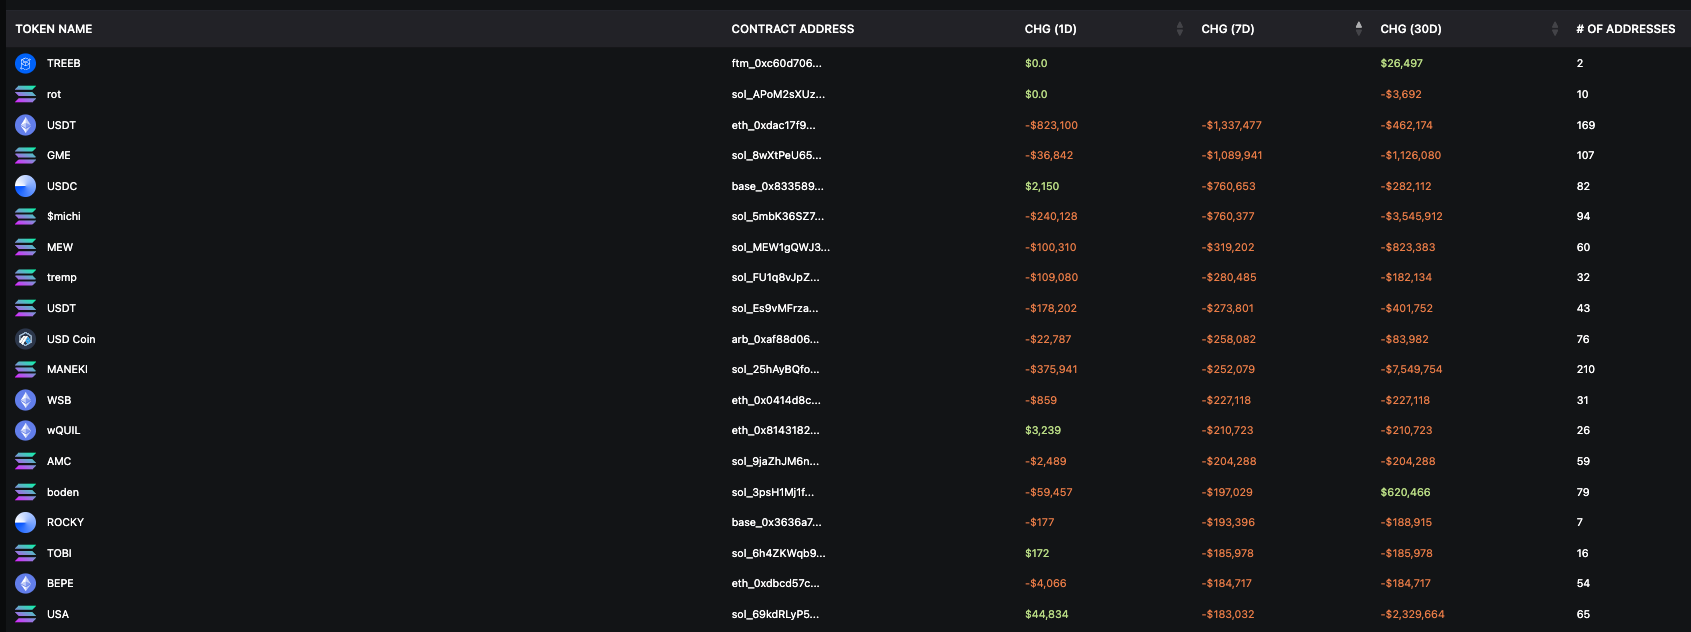Screen dimensions: 1691x632
Task: Click the Solana icon beside MANEKI
Action: click(x=26, y=369)
